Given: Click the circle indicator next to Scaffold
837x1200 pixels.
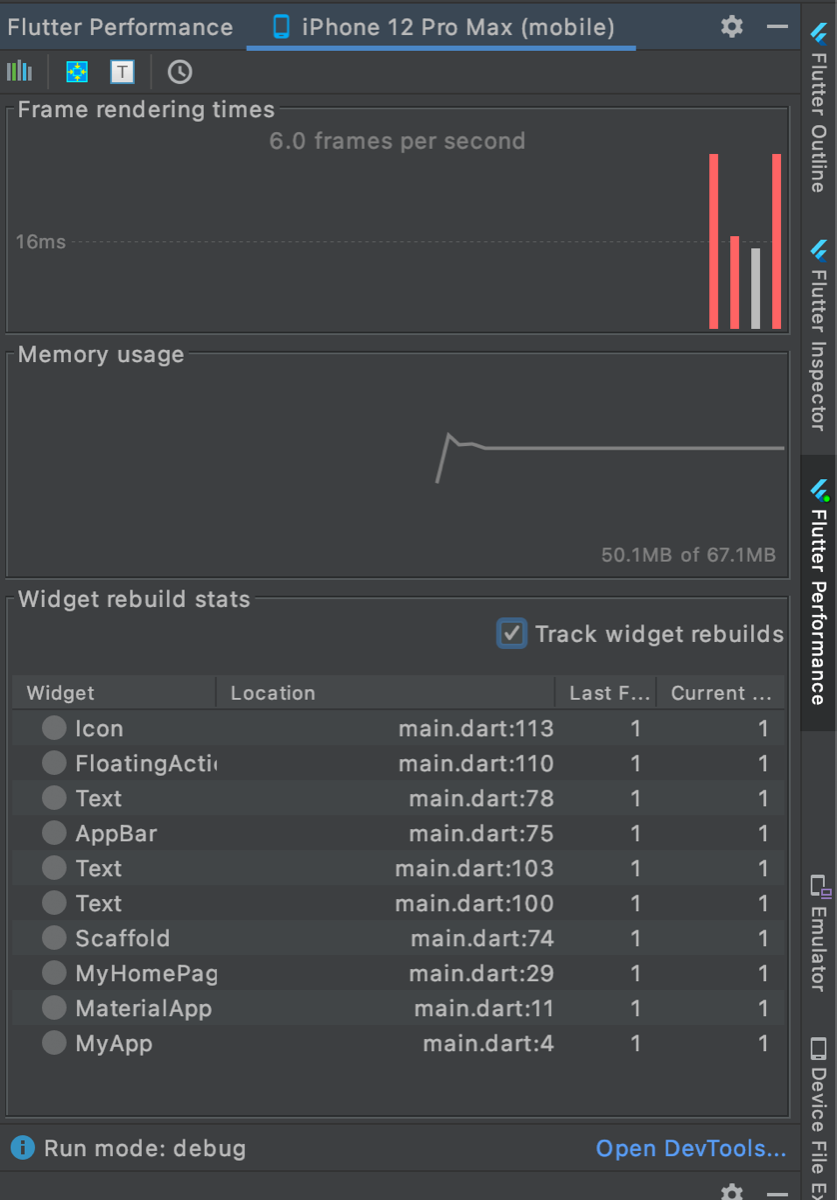Looking at the screenshot, I should click(54, 938).
